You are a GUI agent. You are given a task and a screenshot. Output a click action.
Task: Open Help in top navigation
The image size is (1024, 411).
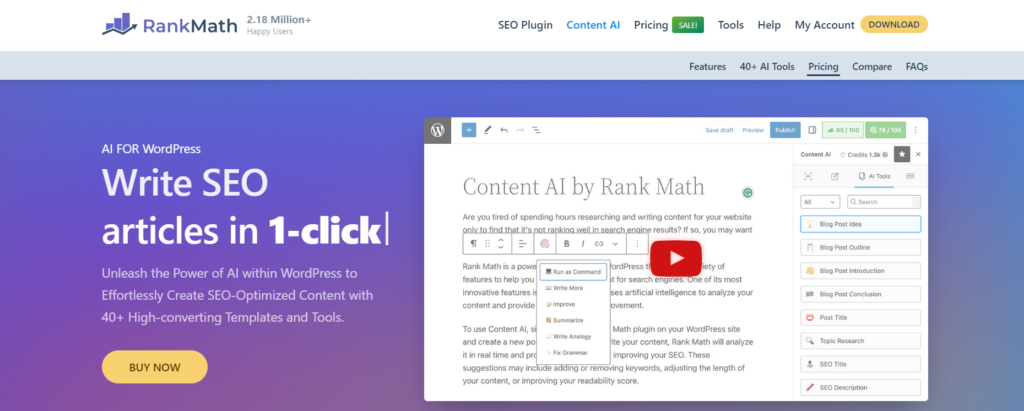(x=769, y=25)
